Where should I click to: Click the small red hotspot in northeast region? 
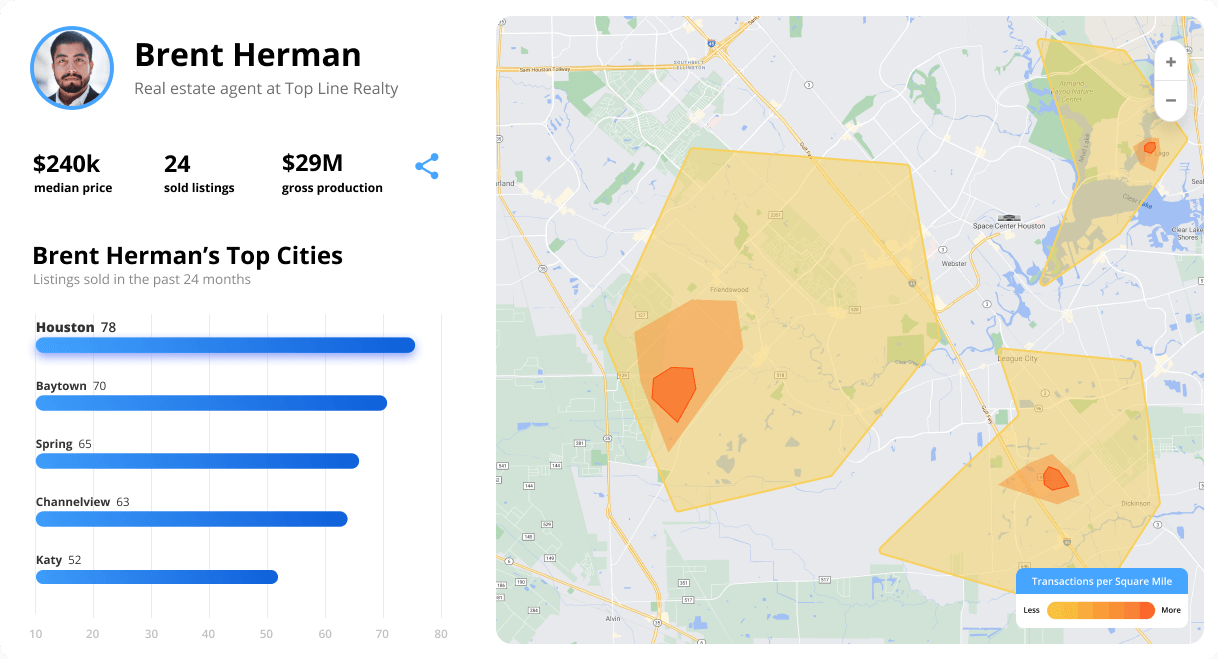click(1150, 148)
